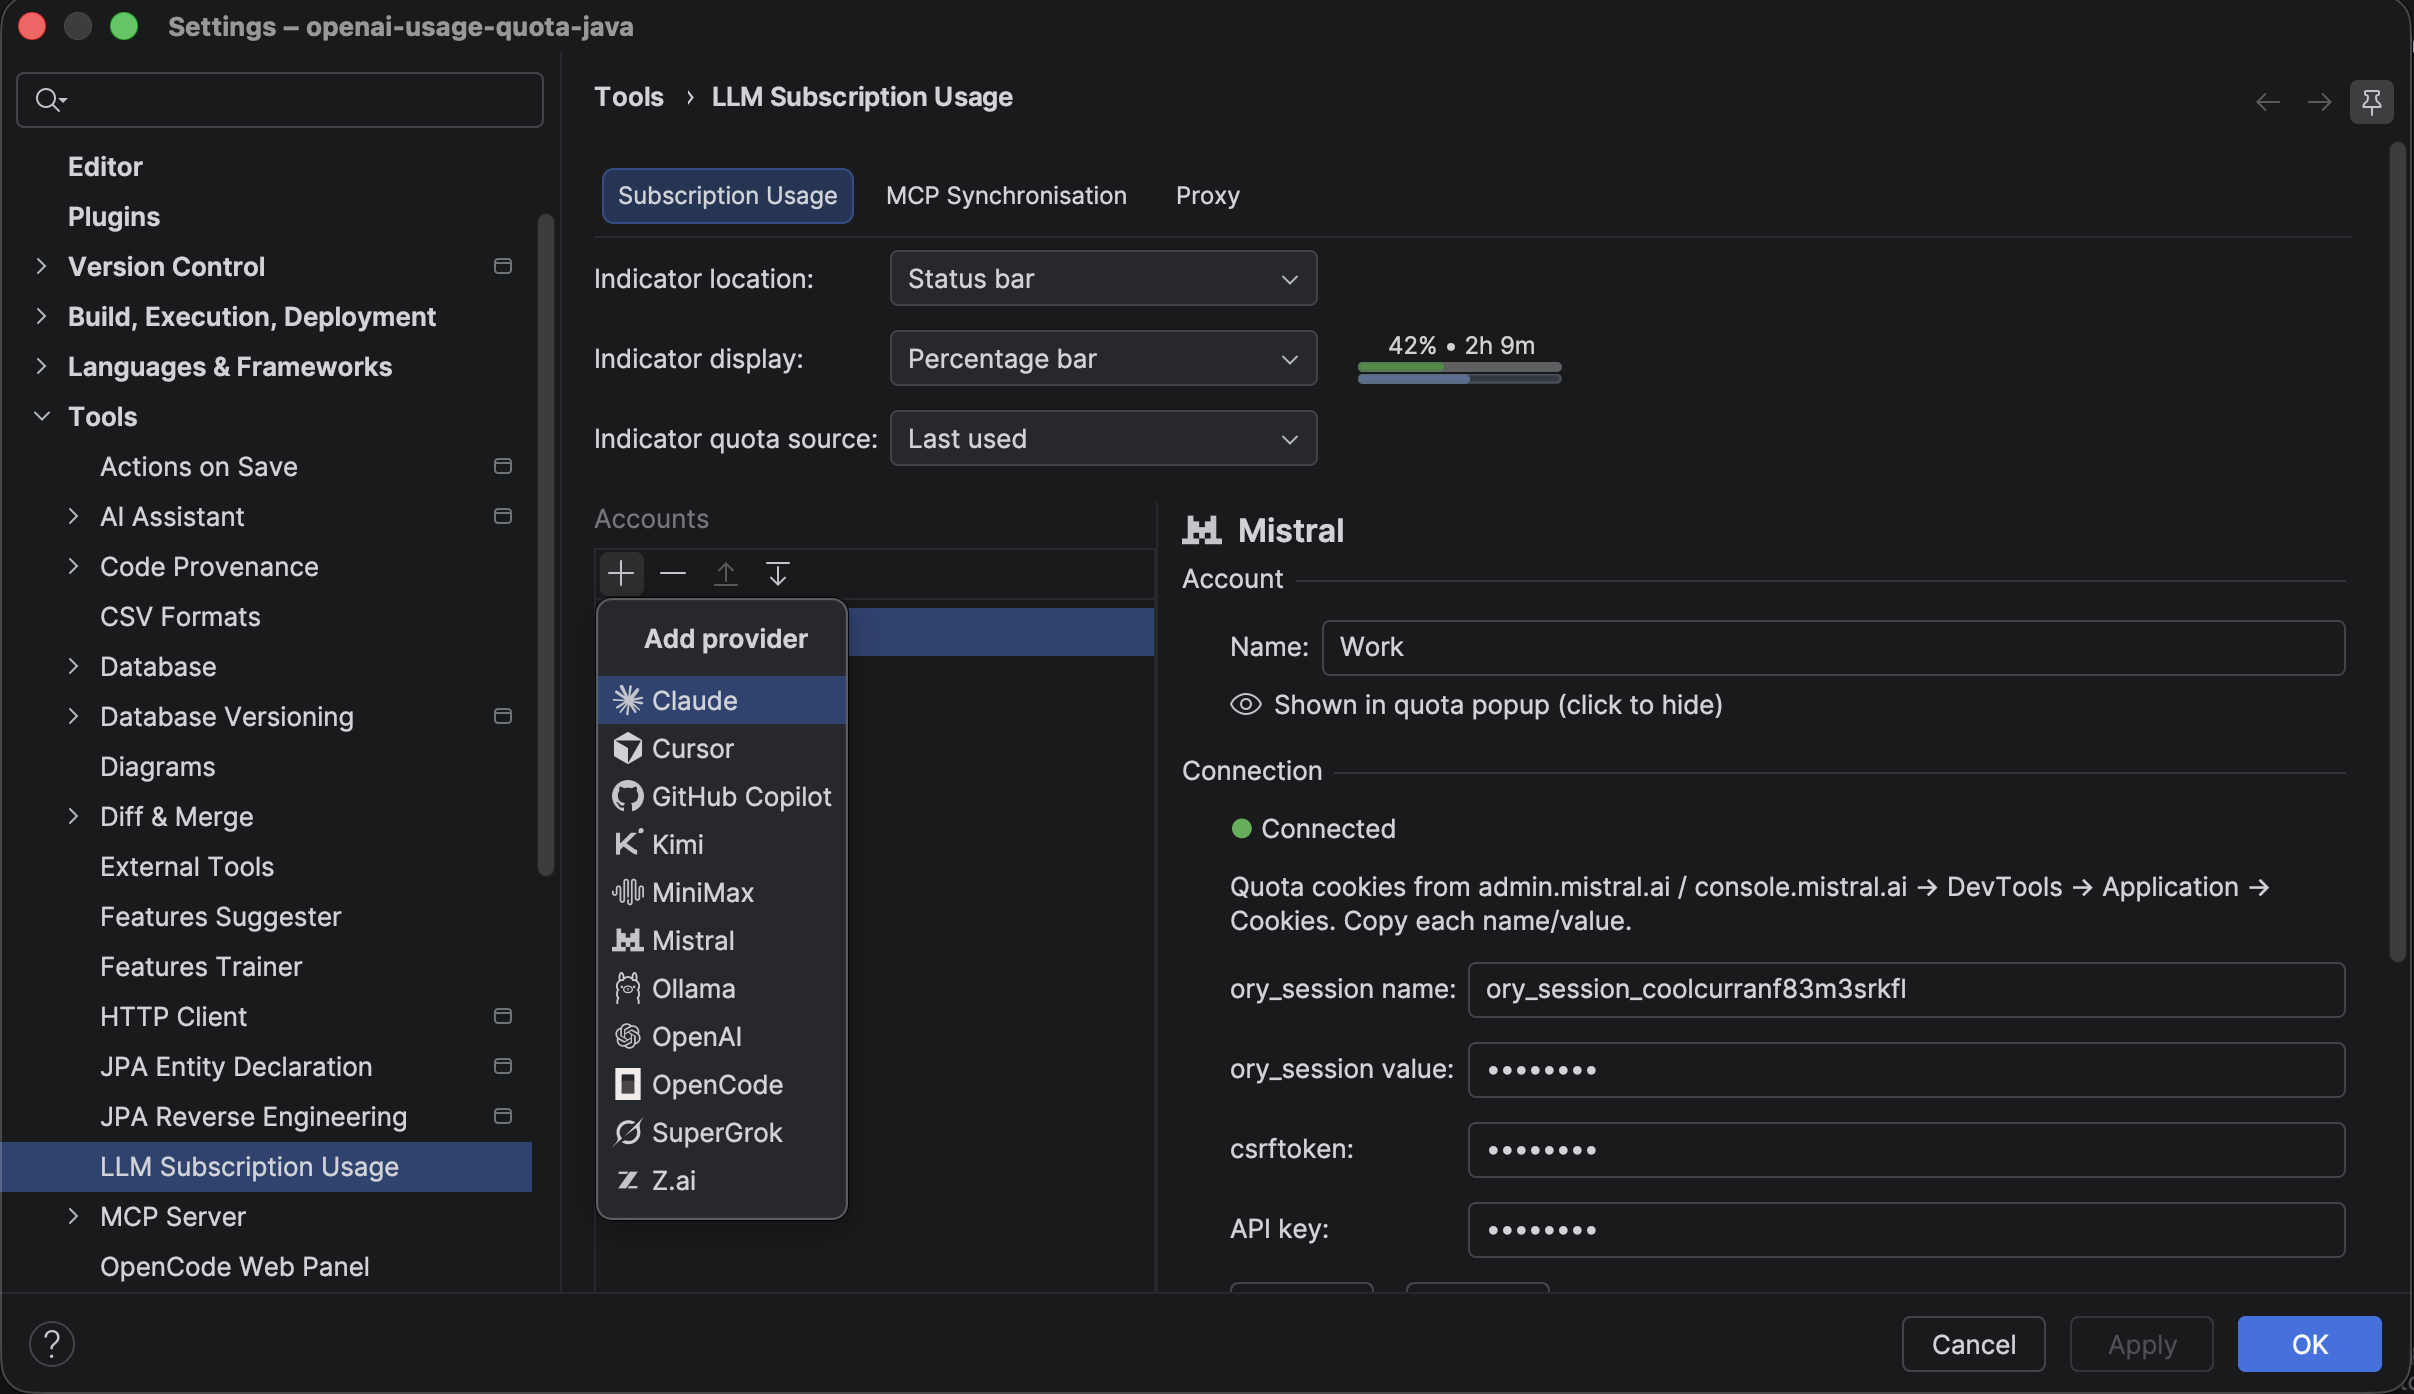Click project-level icon beside Actions on Save
The width and height of the screenshot is (2414, 1394).
point(503,466)
